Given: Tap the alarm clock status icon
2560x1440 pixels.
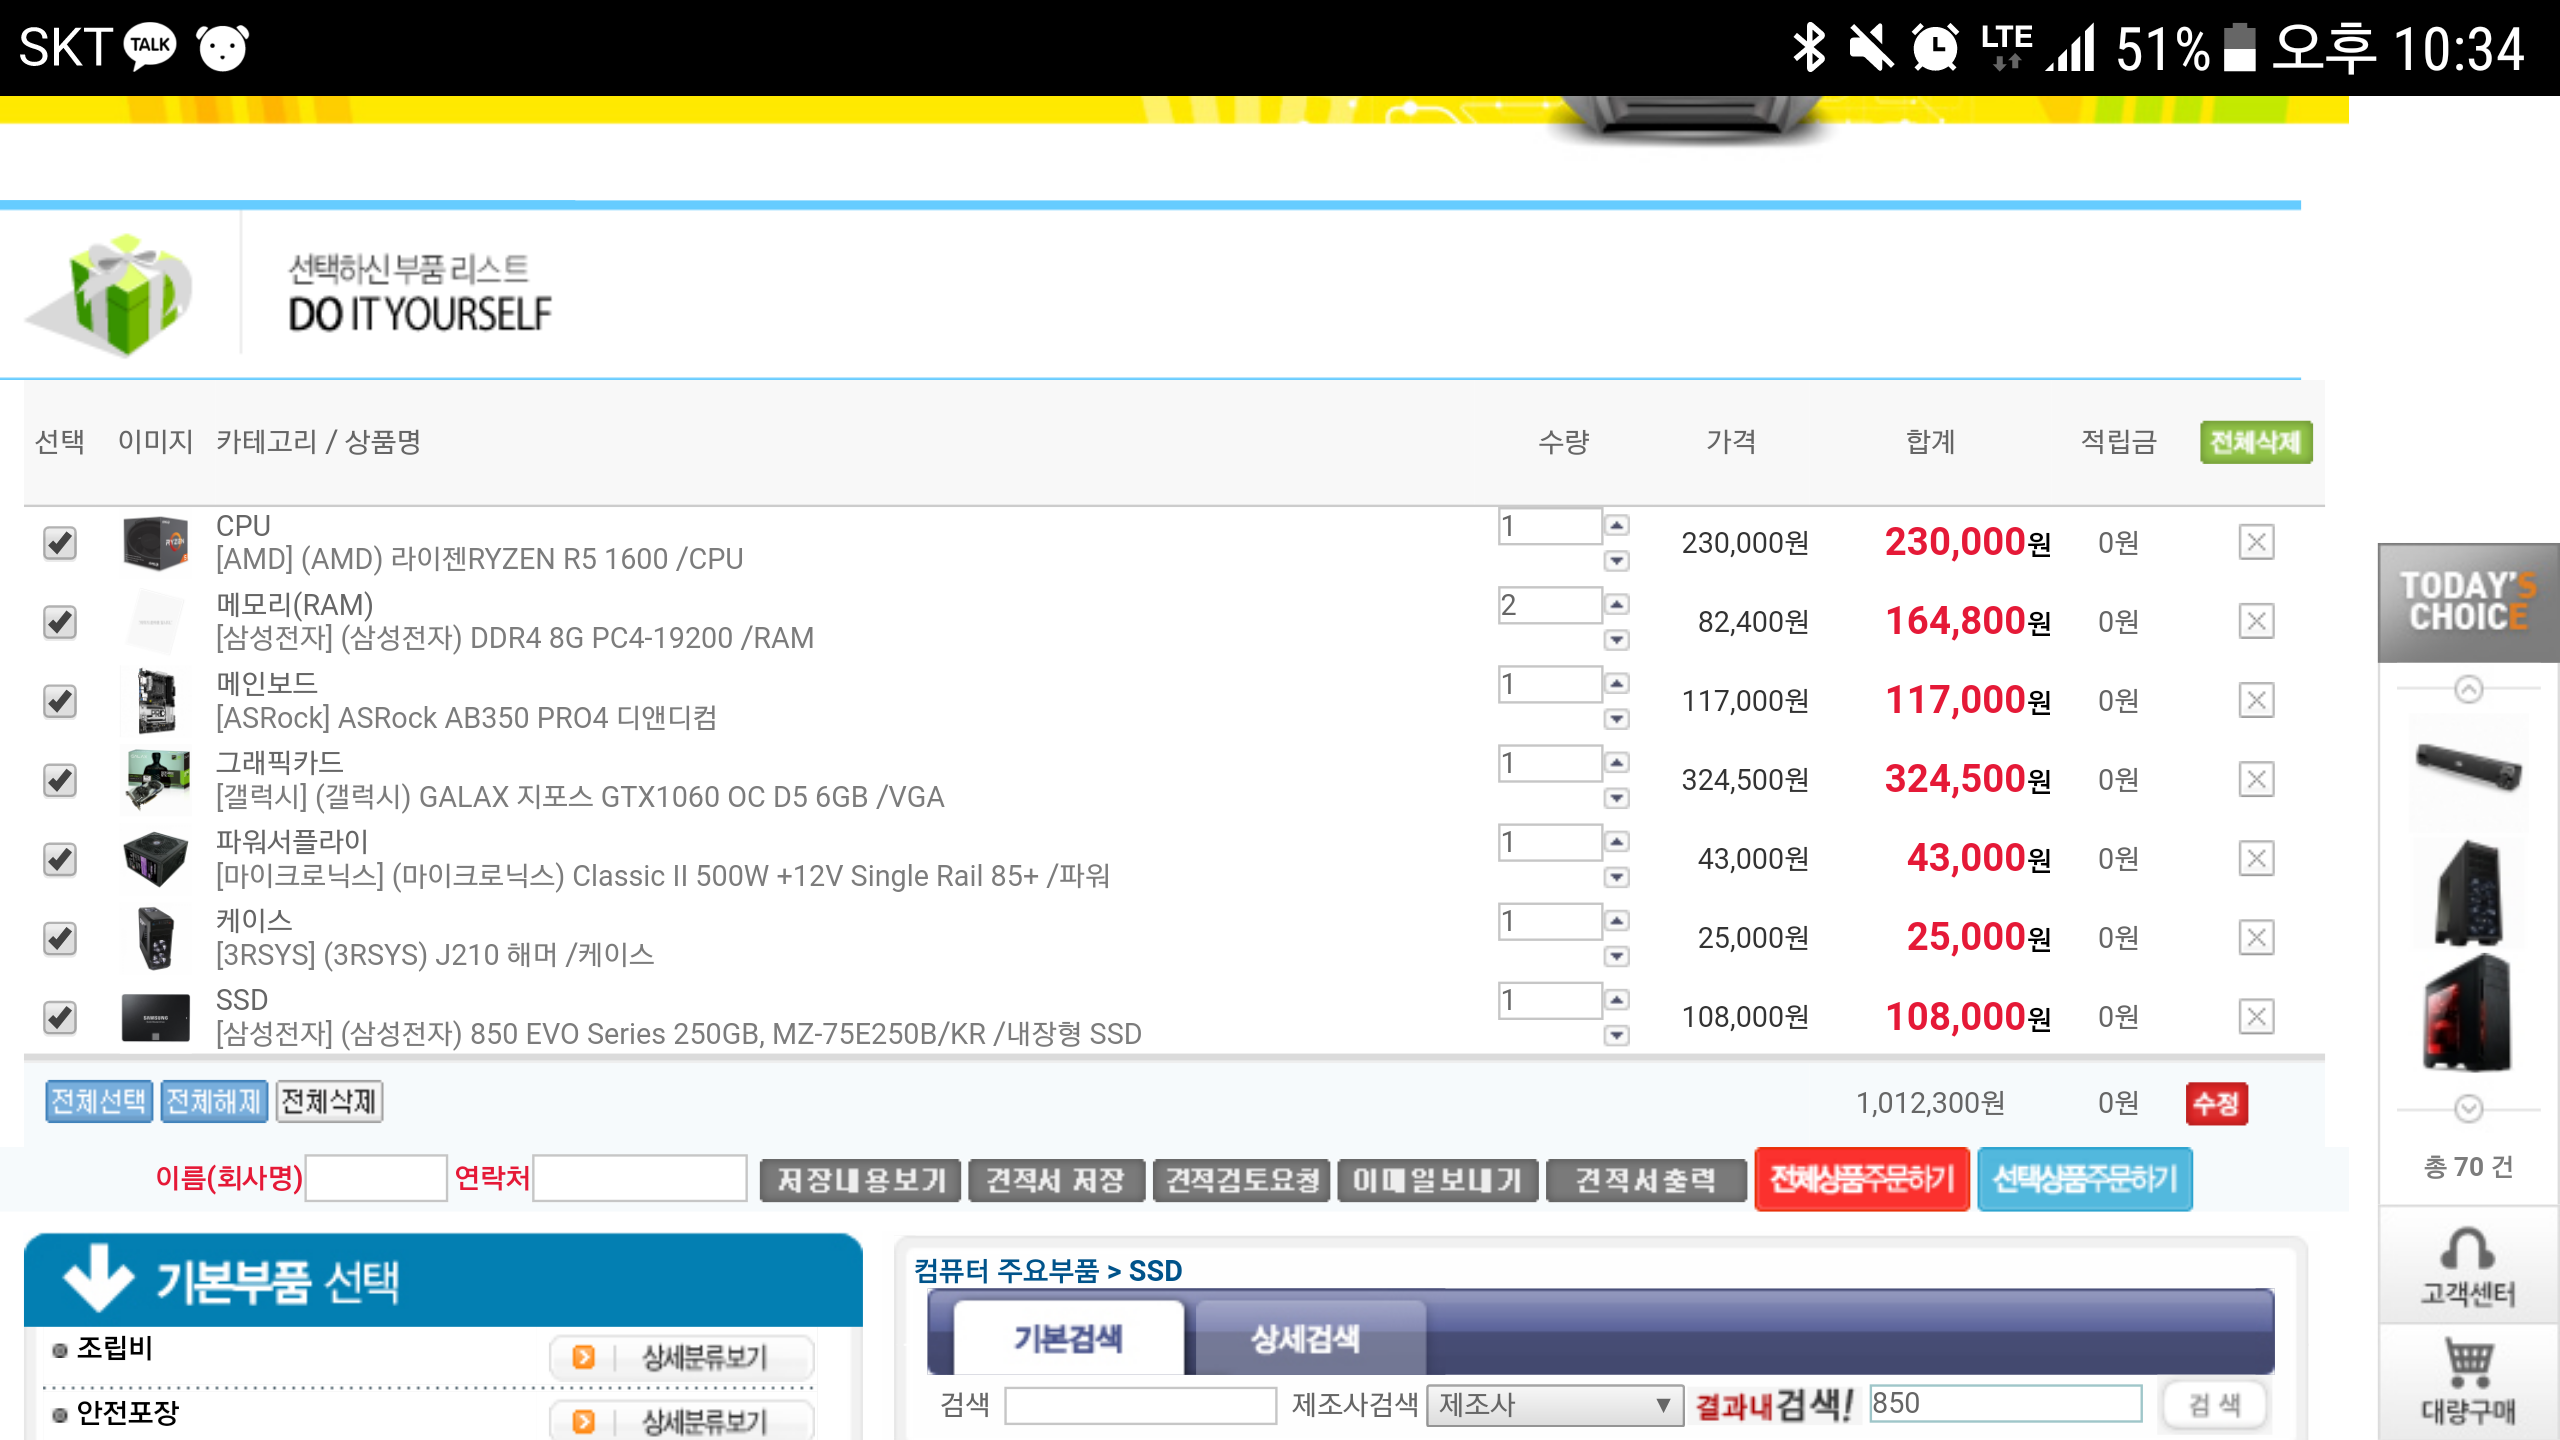Looking at the screenshot, I should click(1935, 47).
